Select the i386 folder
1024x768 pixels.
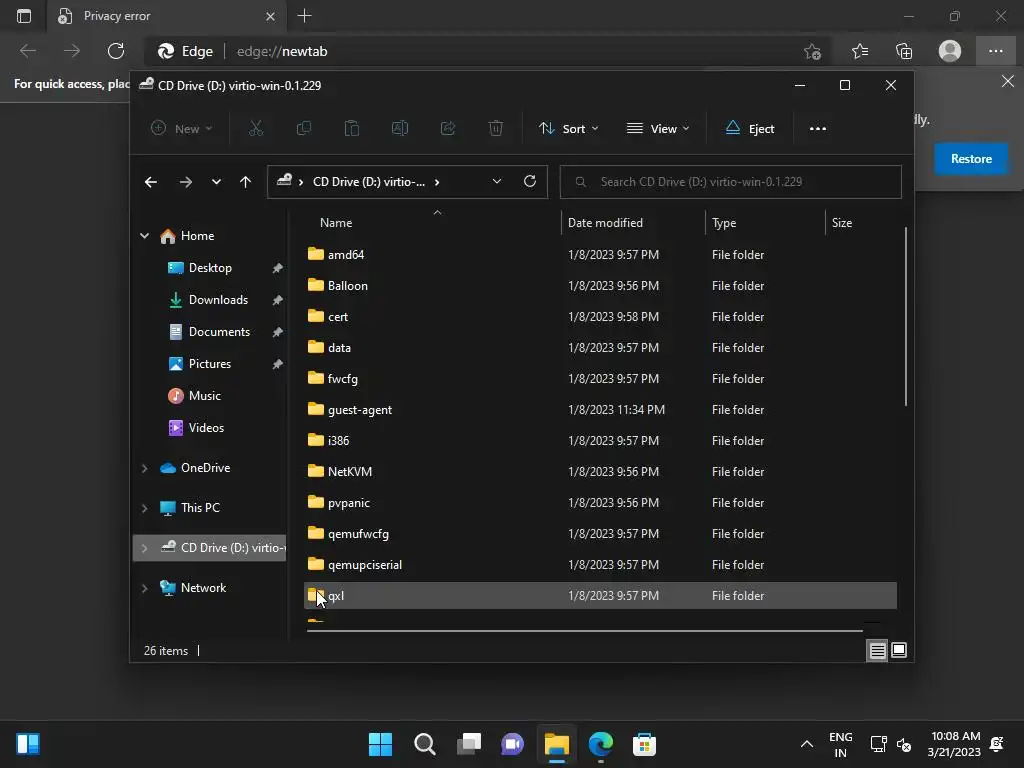point(600,441)
